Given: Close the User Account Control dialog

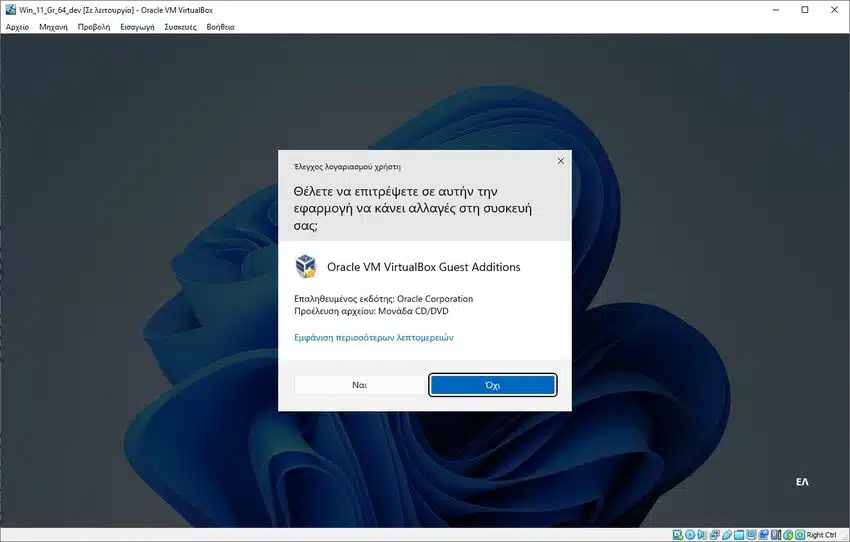Looking at the screenshot, I should tap(561, 161).
